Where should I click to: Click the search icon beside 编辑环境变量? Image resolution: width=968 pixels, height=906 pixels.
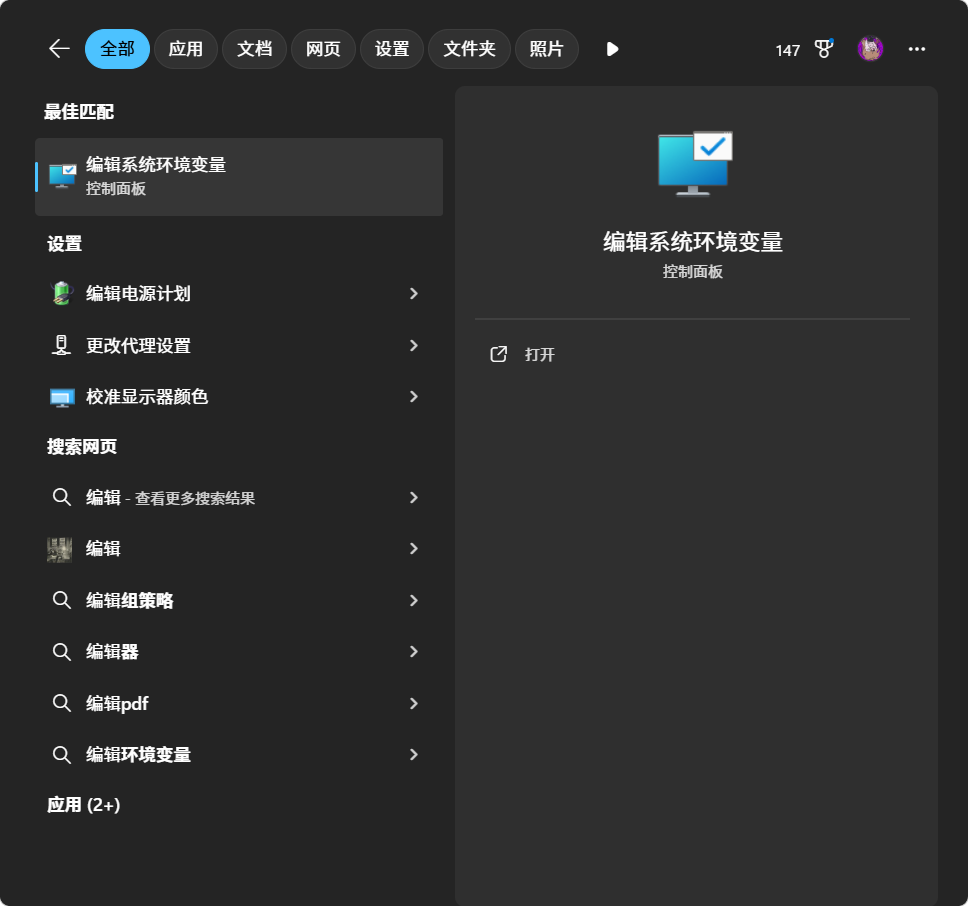pyautogui.click(x=61, y=755)
